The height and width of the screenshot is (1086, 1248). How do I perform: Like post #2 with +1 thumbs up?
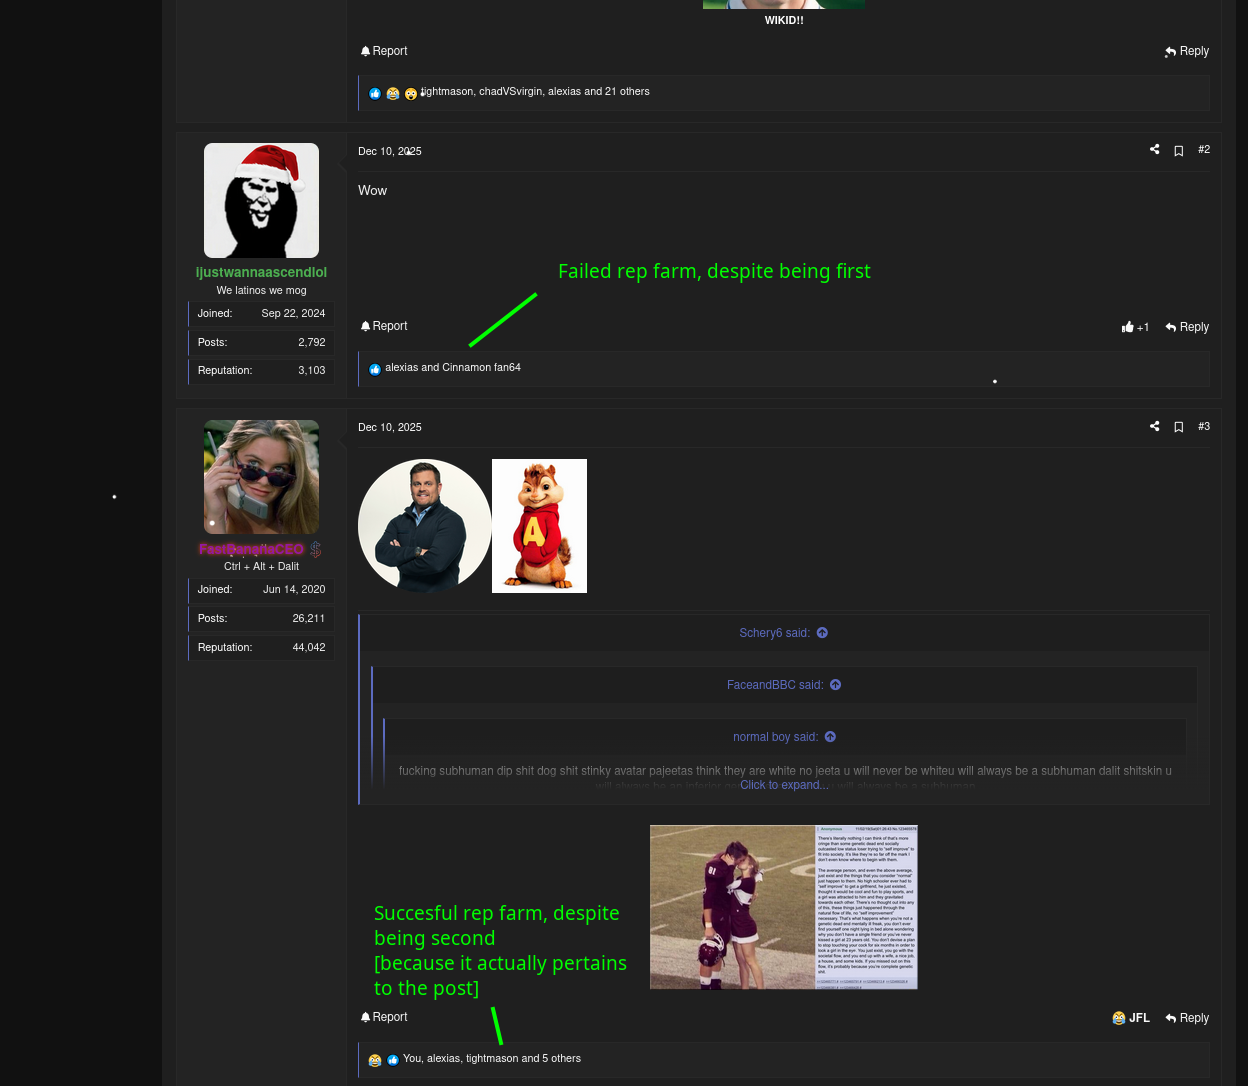[1135, 327]
